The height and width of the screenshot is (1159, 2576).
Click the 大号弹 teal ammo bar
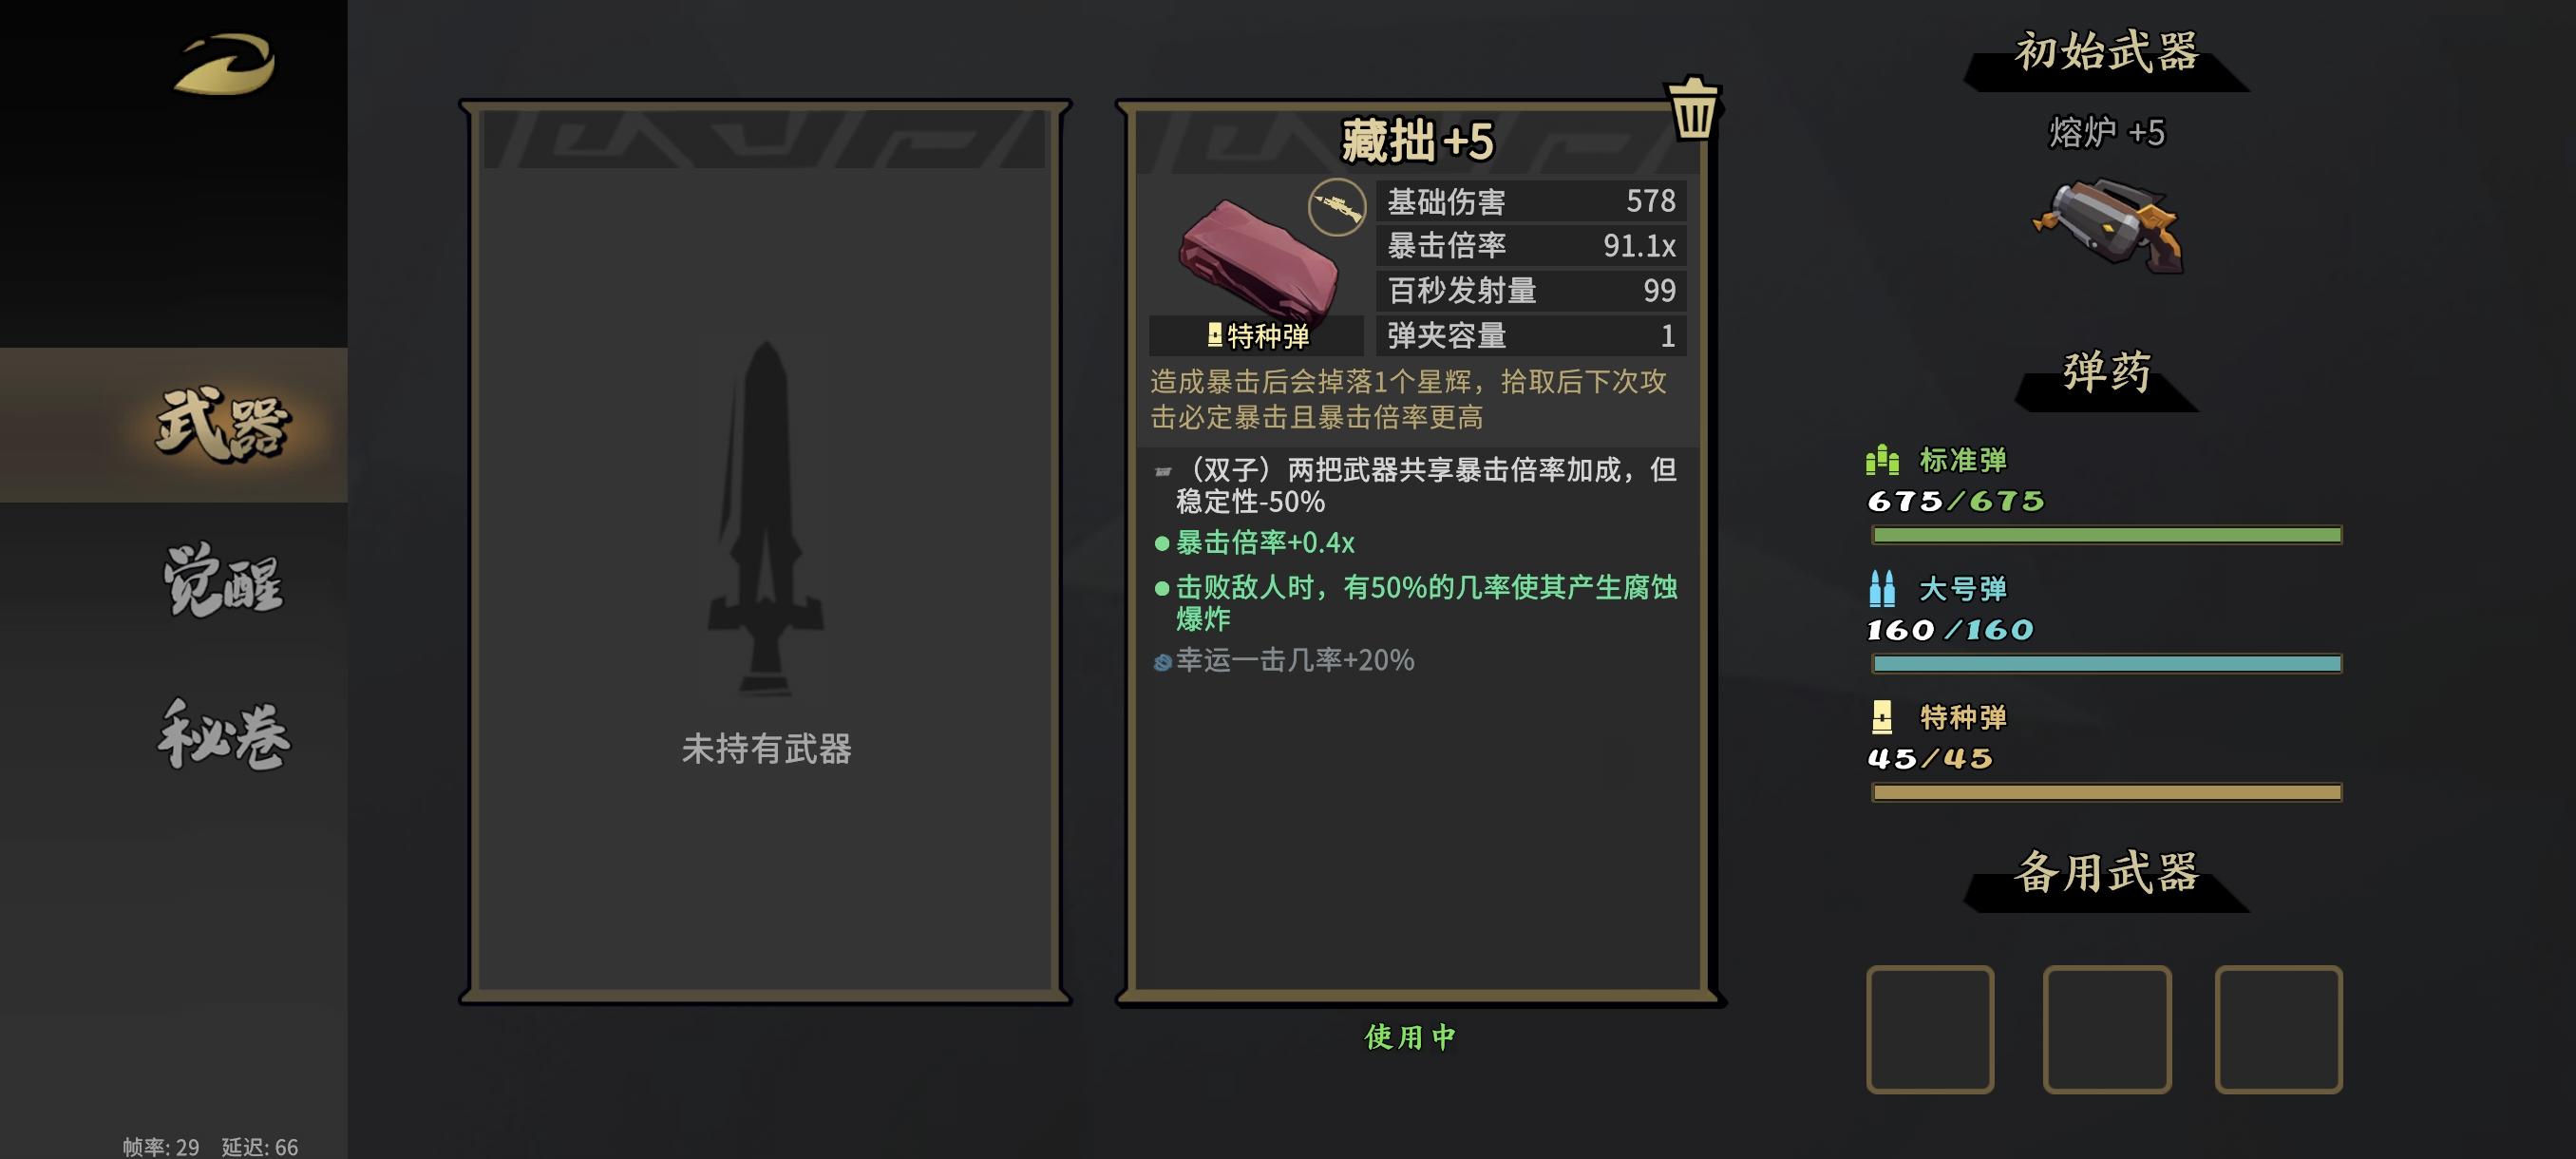[2106, 664]
